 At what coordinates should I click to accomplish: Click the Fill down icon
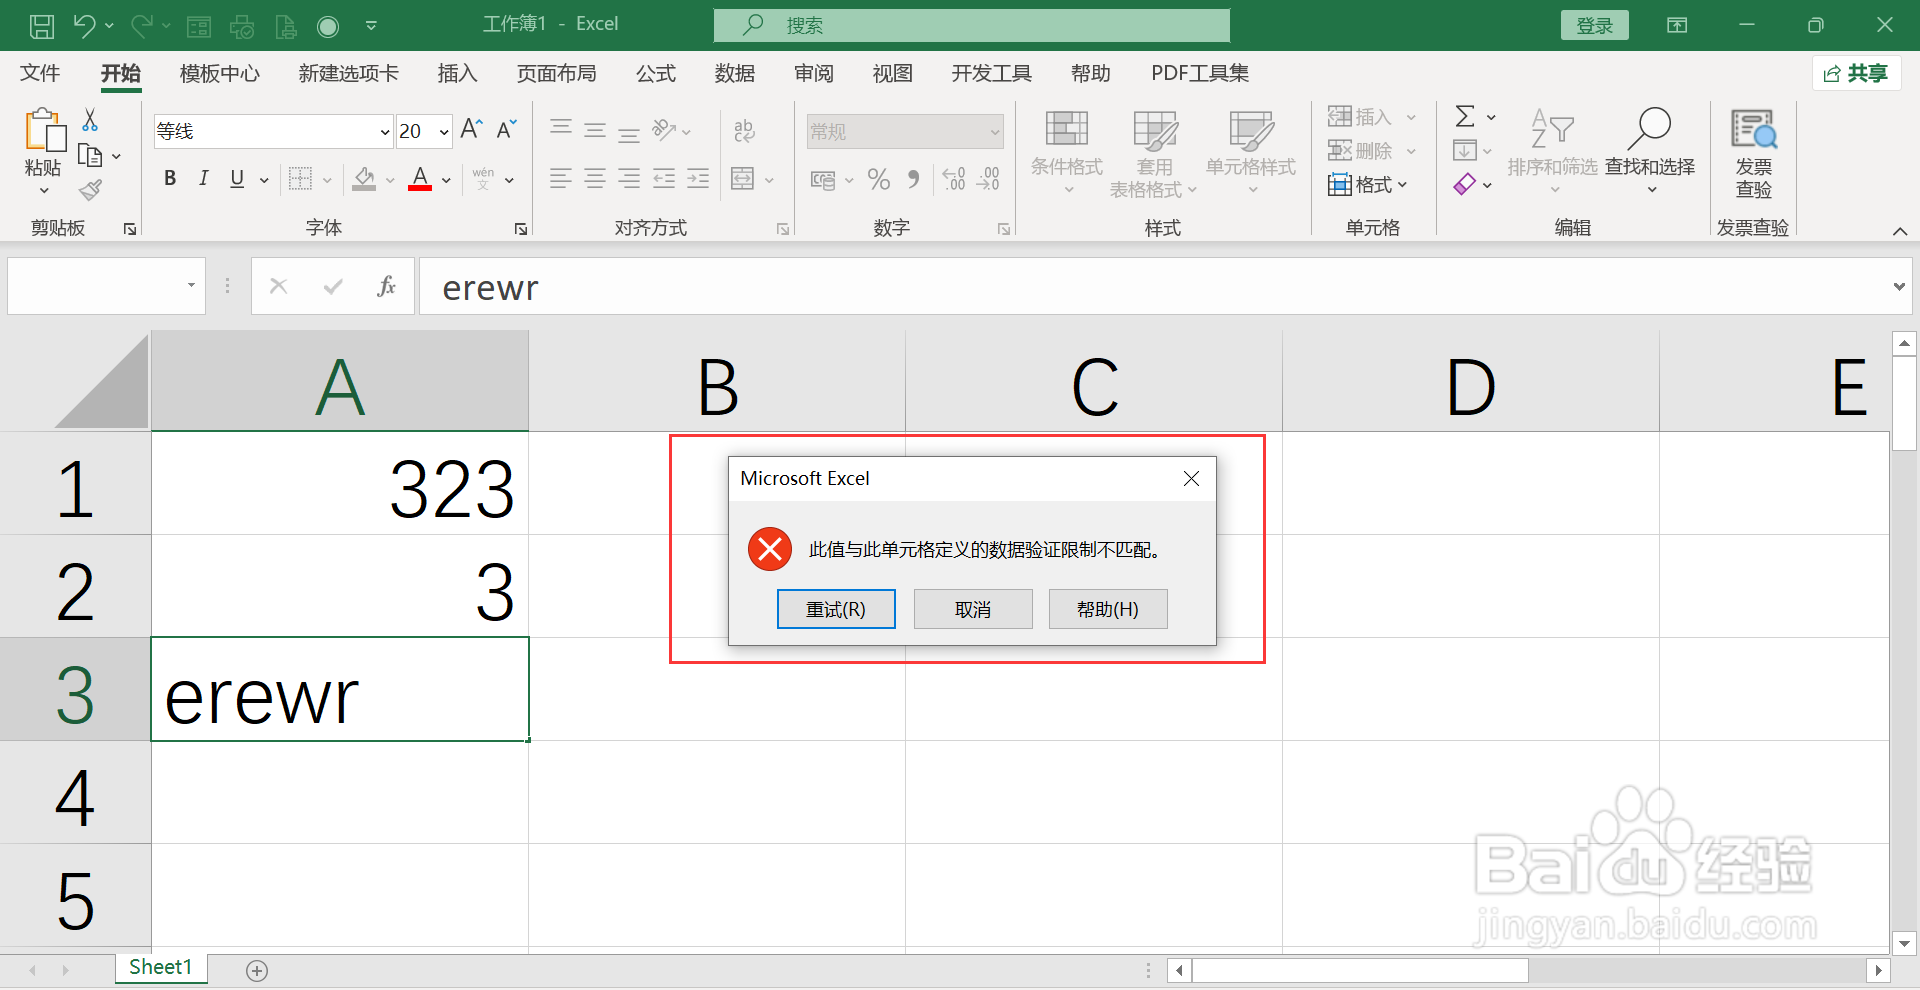1464,151
